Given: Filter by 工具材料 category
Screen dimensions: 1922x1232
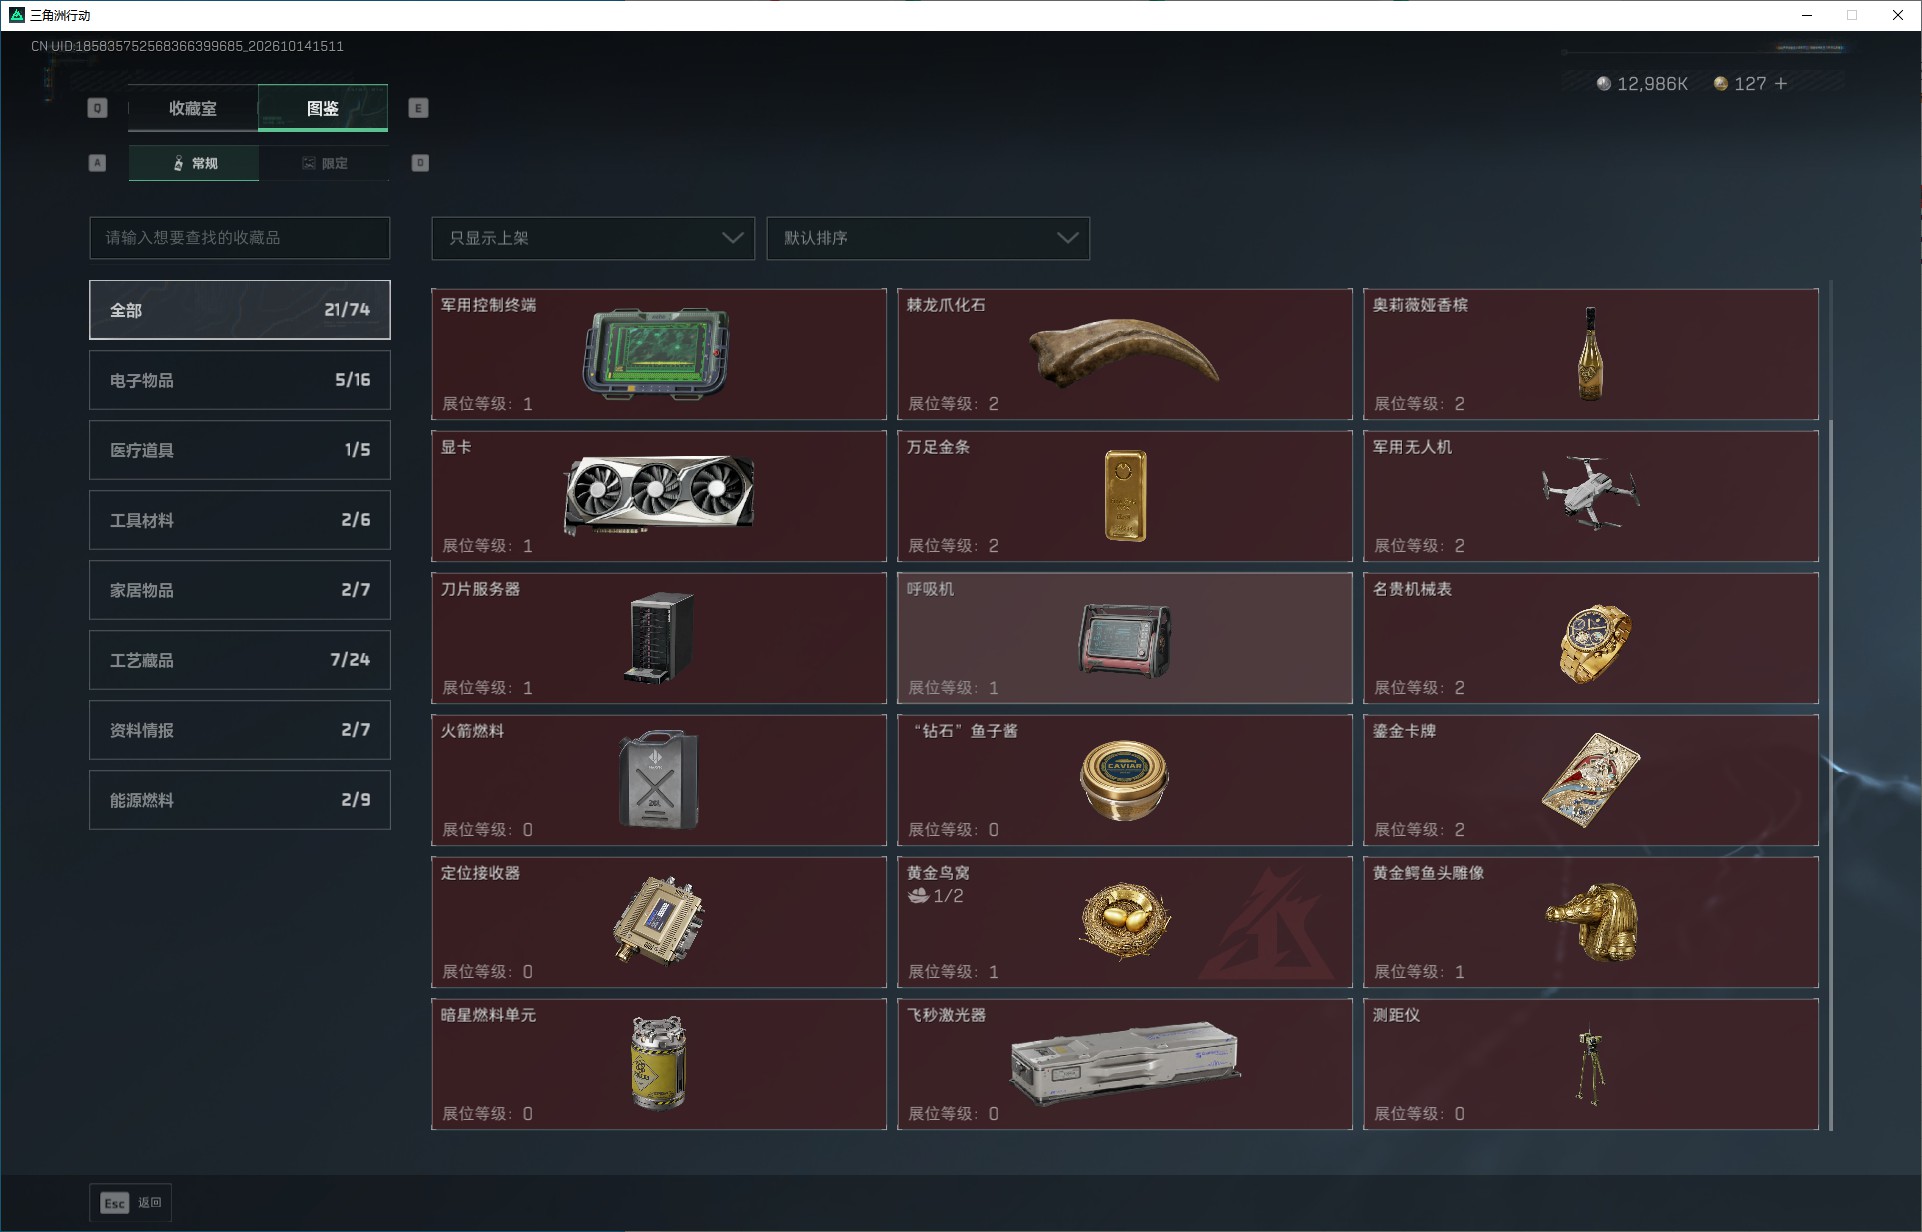Looking at the screenshot, I should [240, 520].
